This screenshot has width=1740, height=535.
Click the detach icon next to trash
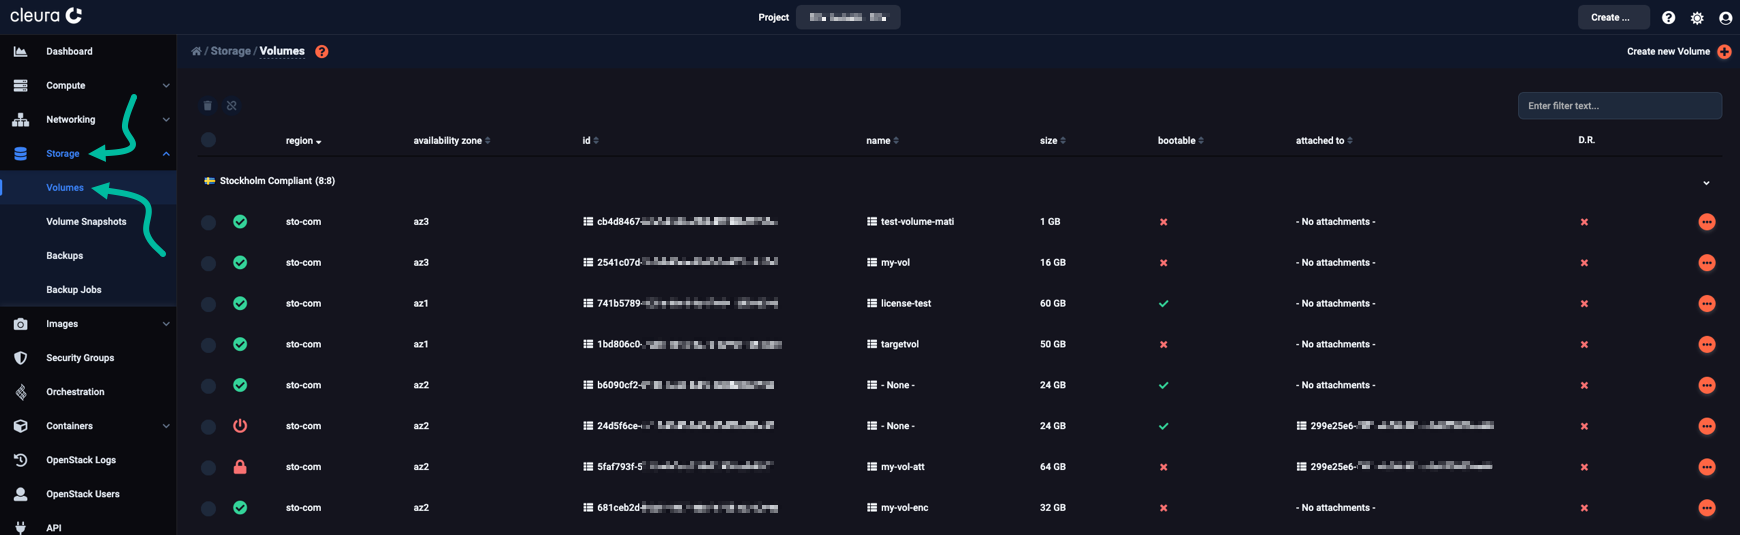pos(232,106)
